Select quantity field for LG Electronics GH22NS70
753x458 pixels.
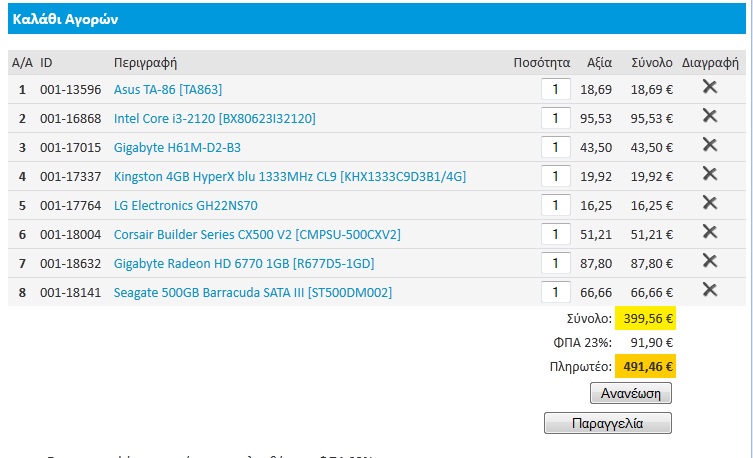[556, 205]
